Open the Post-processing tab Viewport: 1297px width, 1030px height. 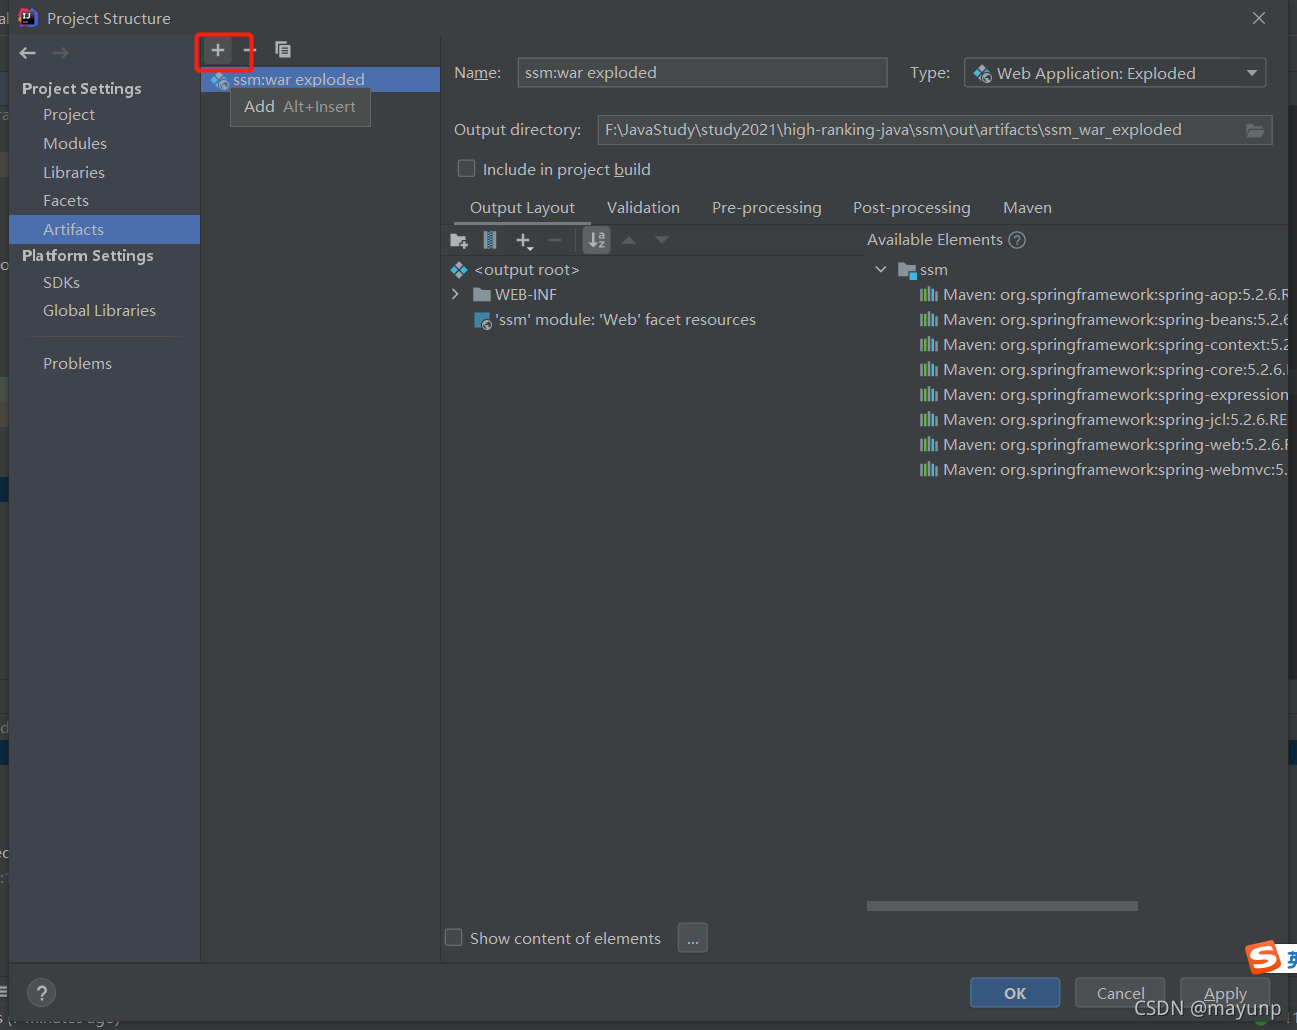coord(912,207)
